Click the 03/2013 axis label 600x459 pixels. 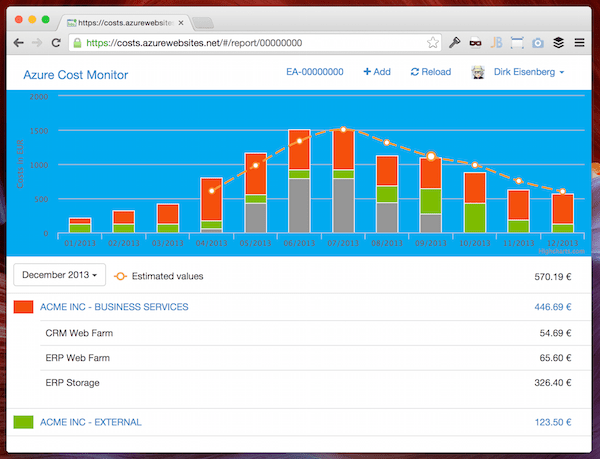click(x=168, y=243)
